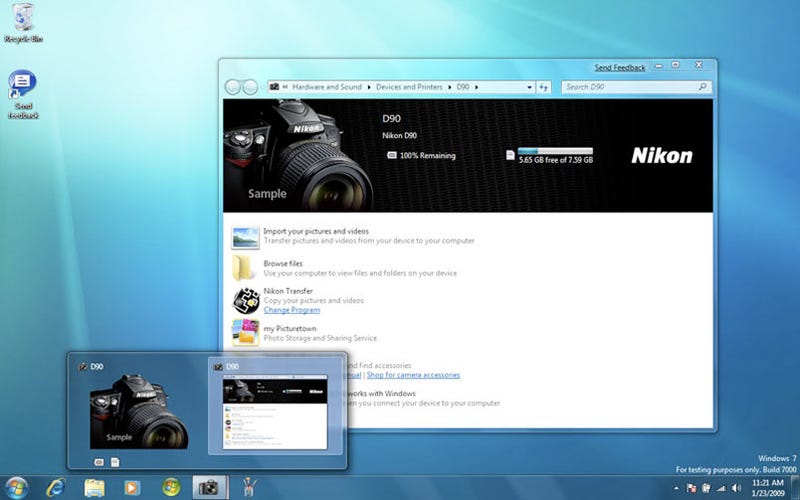Click the Devices and Printers breadcrumb
The width and height of the screenshot is (800, 500).
[409, 87]
